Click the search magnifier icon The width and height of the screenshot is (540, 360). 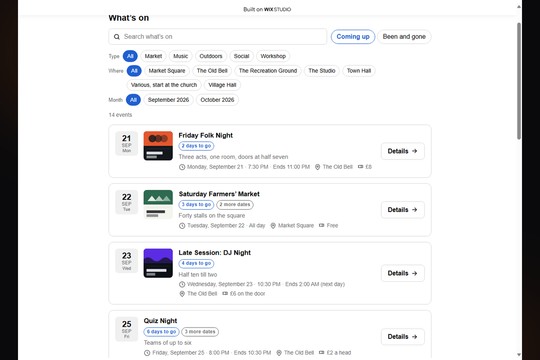[117, 37]
